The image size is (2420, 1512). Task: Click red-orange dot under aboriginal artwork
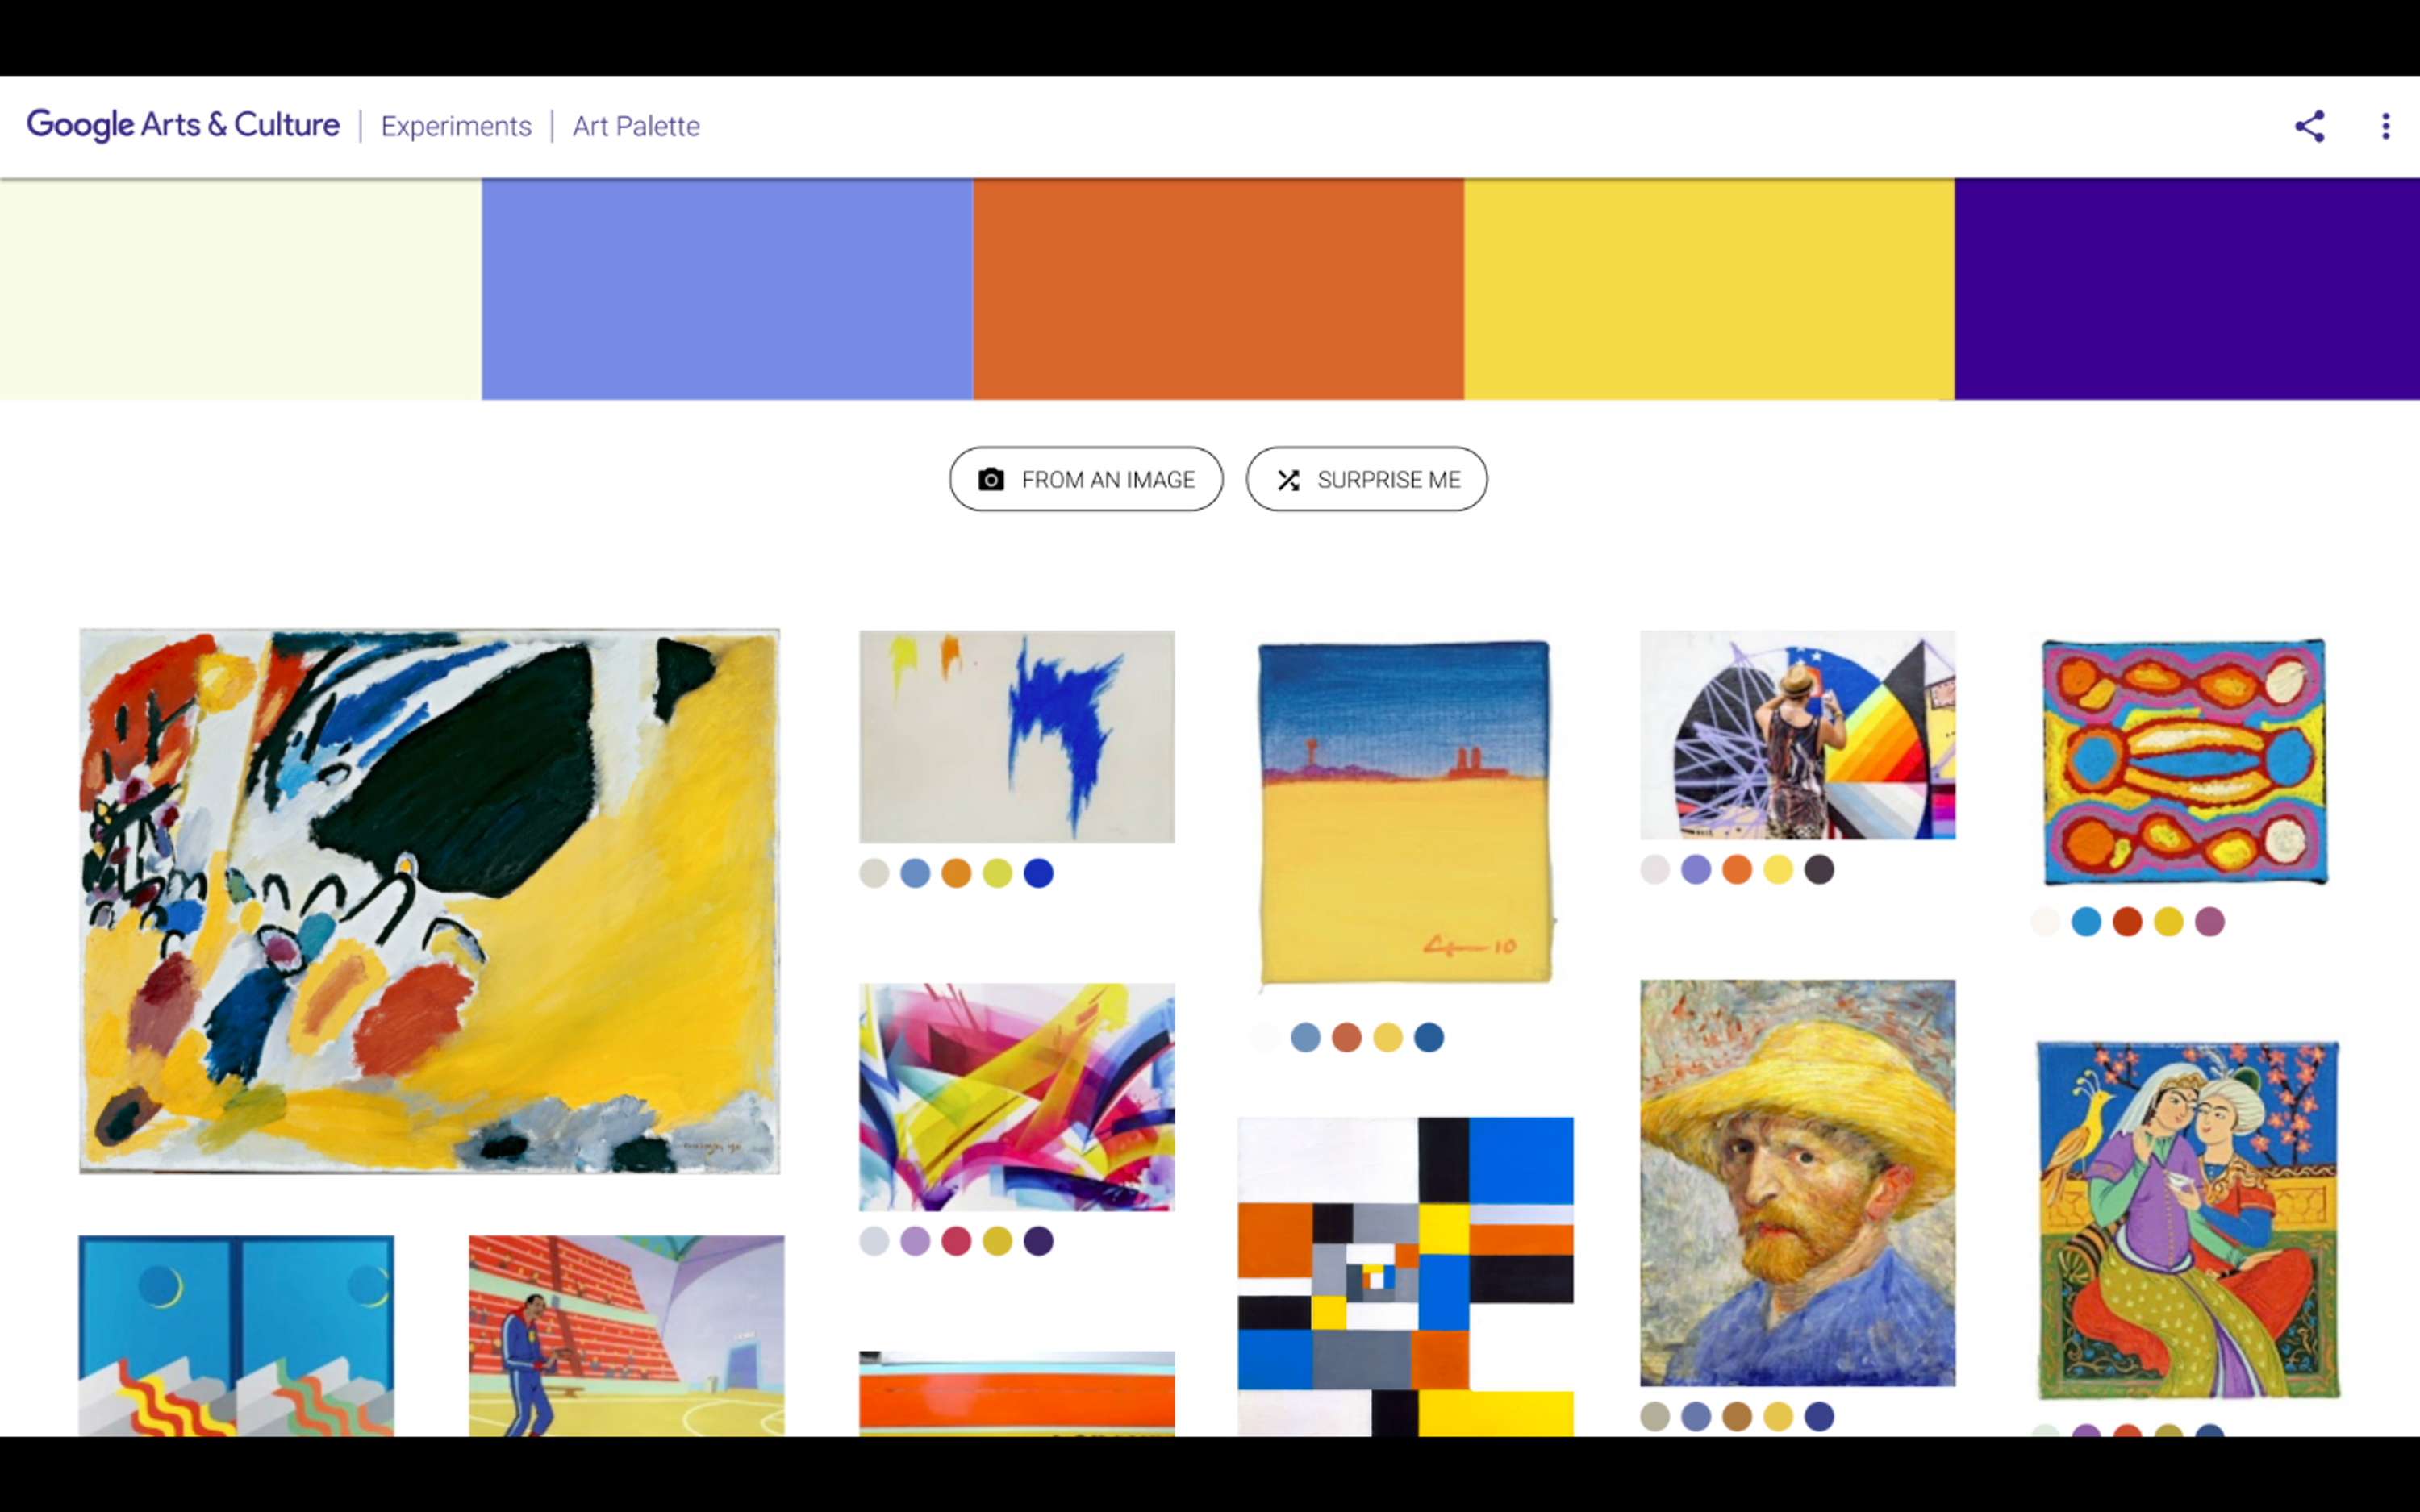(2127, 921)
